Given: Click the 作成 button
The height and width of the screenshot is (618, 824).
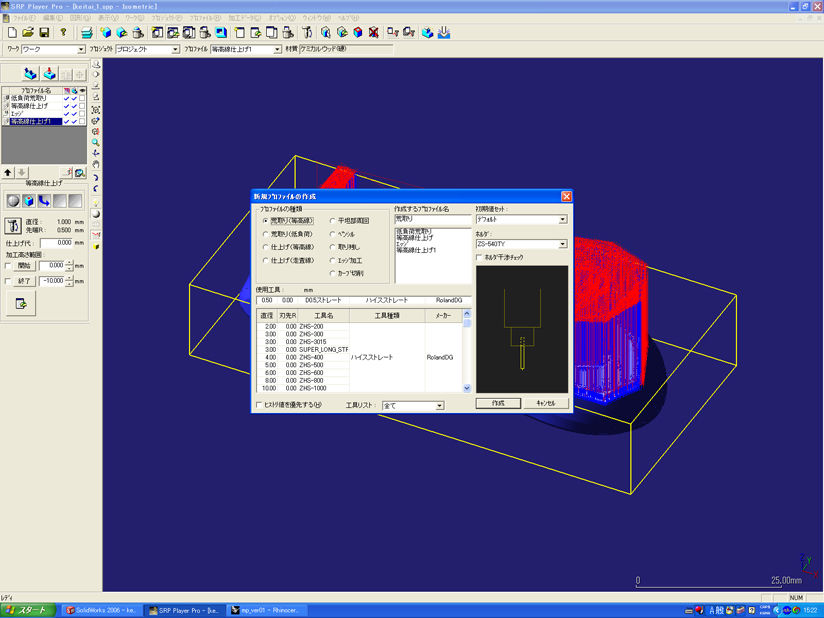Looking at the screenshot, I should point(498,403).
